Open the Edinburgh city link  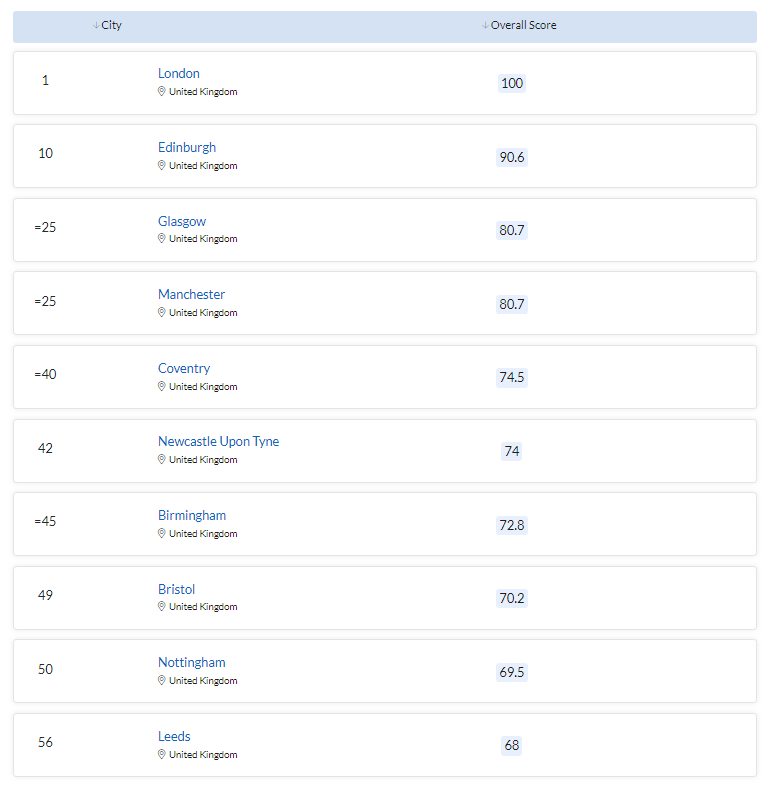pyautogui.click(x=187, y=147)
